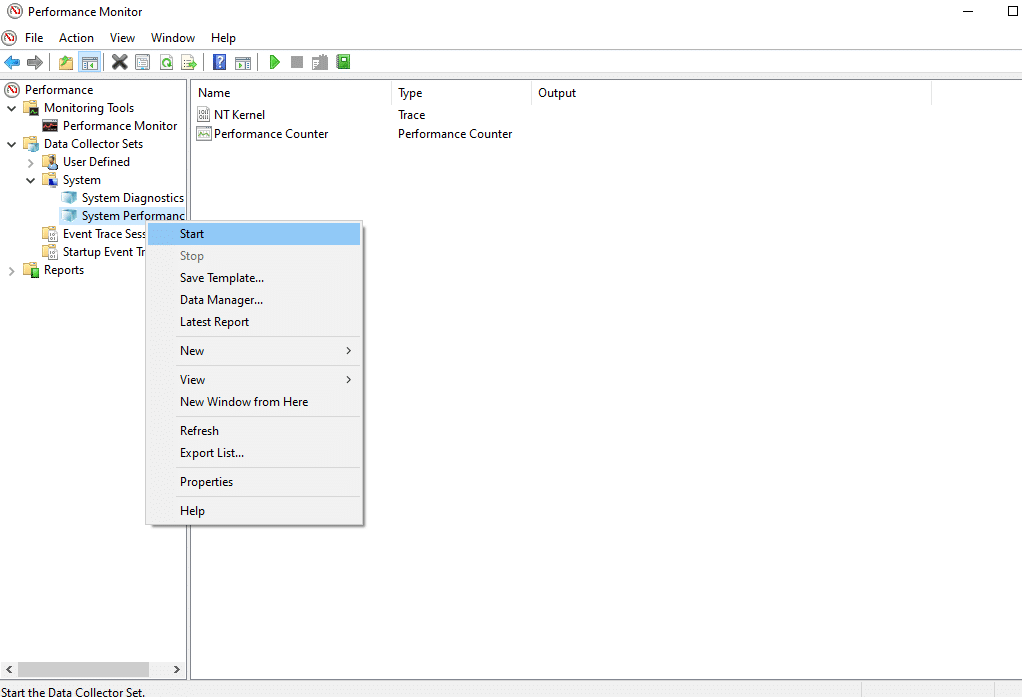Toggle the Show/Hide Action Pane icon

[x=242, y=62]
